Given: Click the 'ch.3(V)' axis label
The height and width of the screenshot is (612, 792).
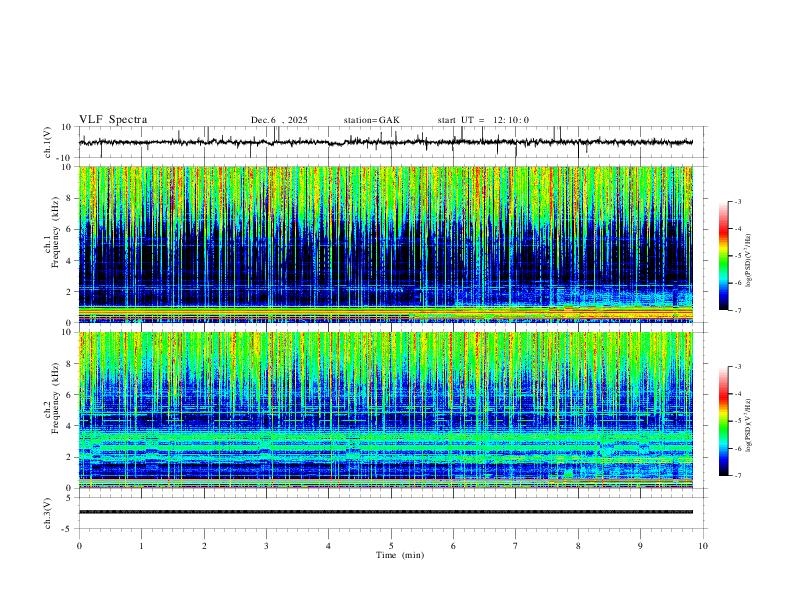Looking at the screenshot, I should point(48,513).
